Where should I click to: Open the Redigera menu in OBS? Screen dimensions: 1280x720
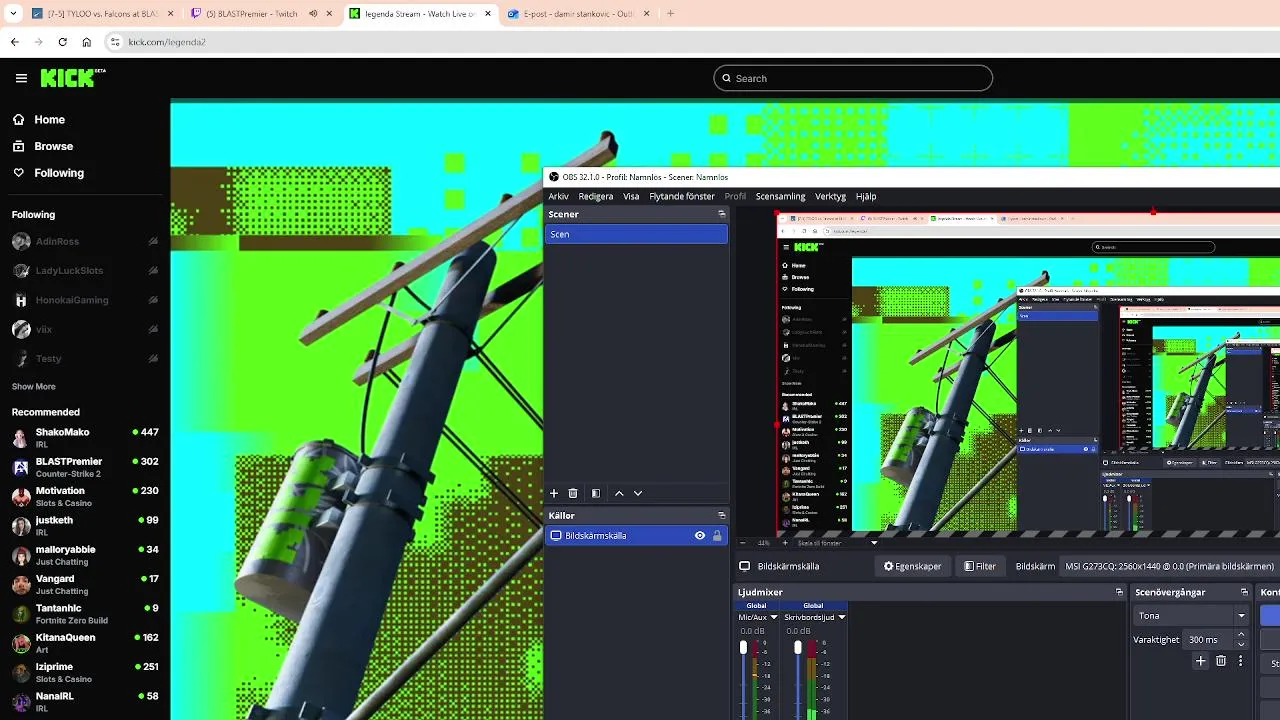click(596, 196)
